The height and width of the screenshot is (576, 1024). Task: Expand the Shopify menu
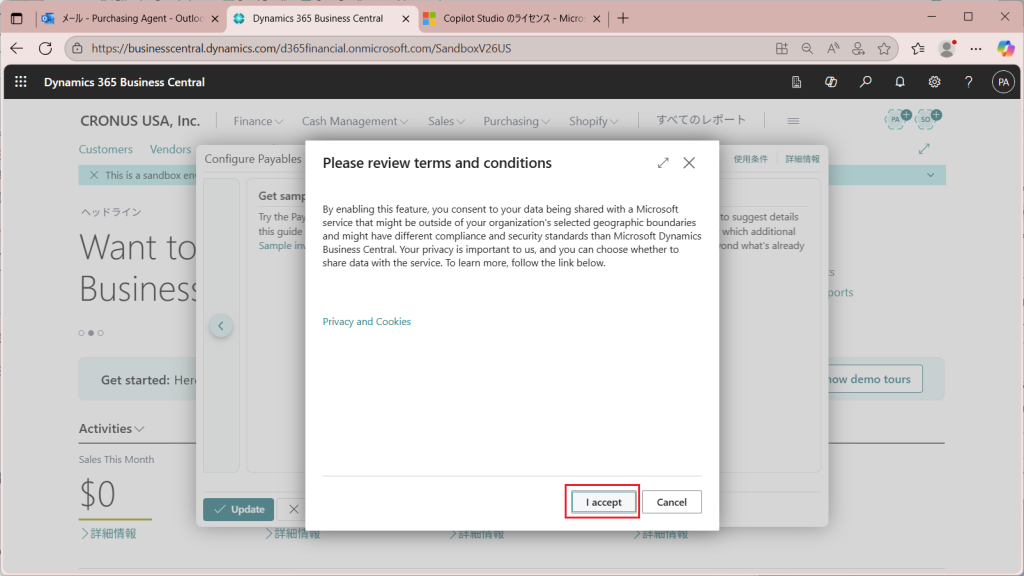point(593,121)
